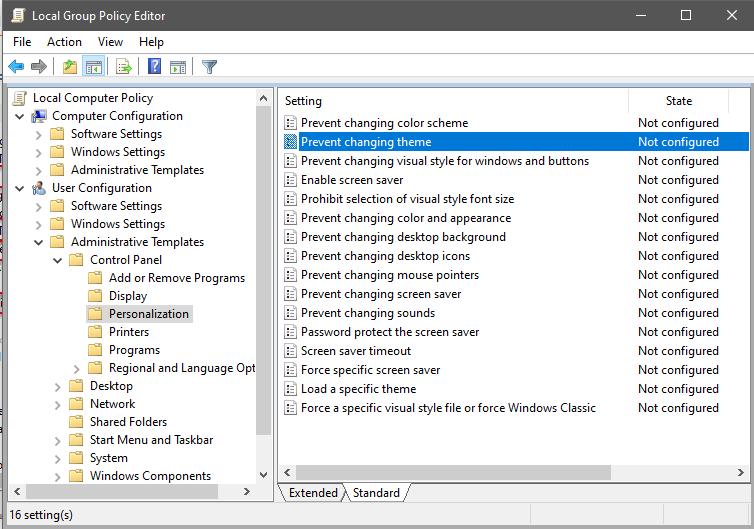Click the Forward arrow in toolbar
This screenshot has height=529, width=754.
pos(39,67)
